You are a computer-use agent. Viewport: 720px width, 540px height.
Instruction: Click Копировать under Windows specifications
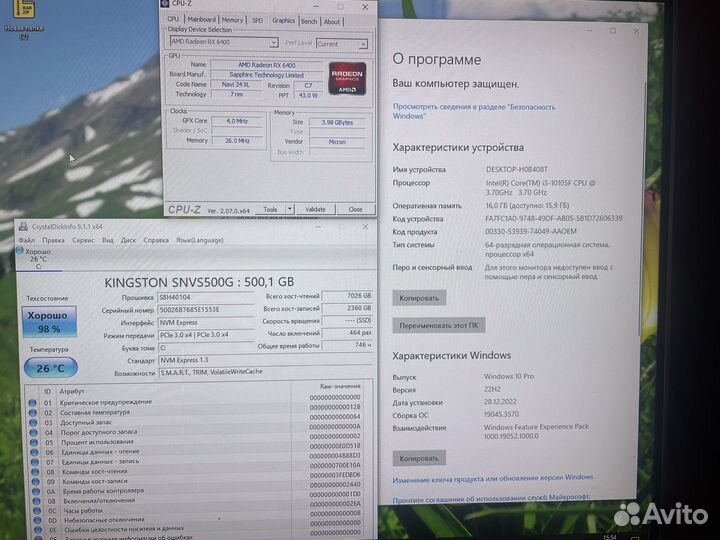pyautogui.click(x=419, y=458)
